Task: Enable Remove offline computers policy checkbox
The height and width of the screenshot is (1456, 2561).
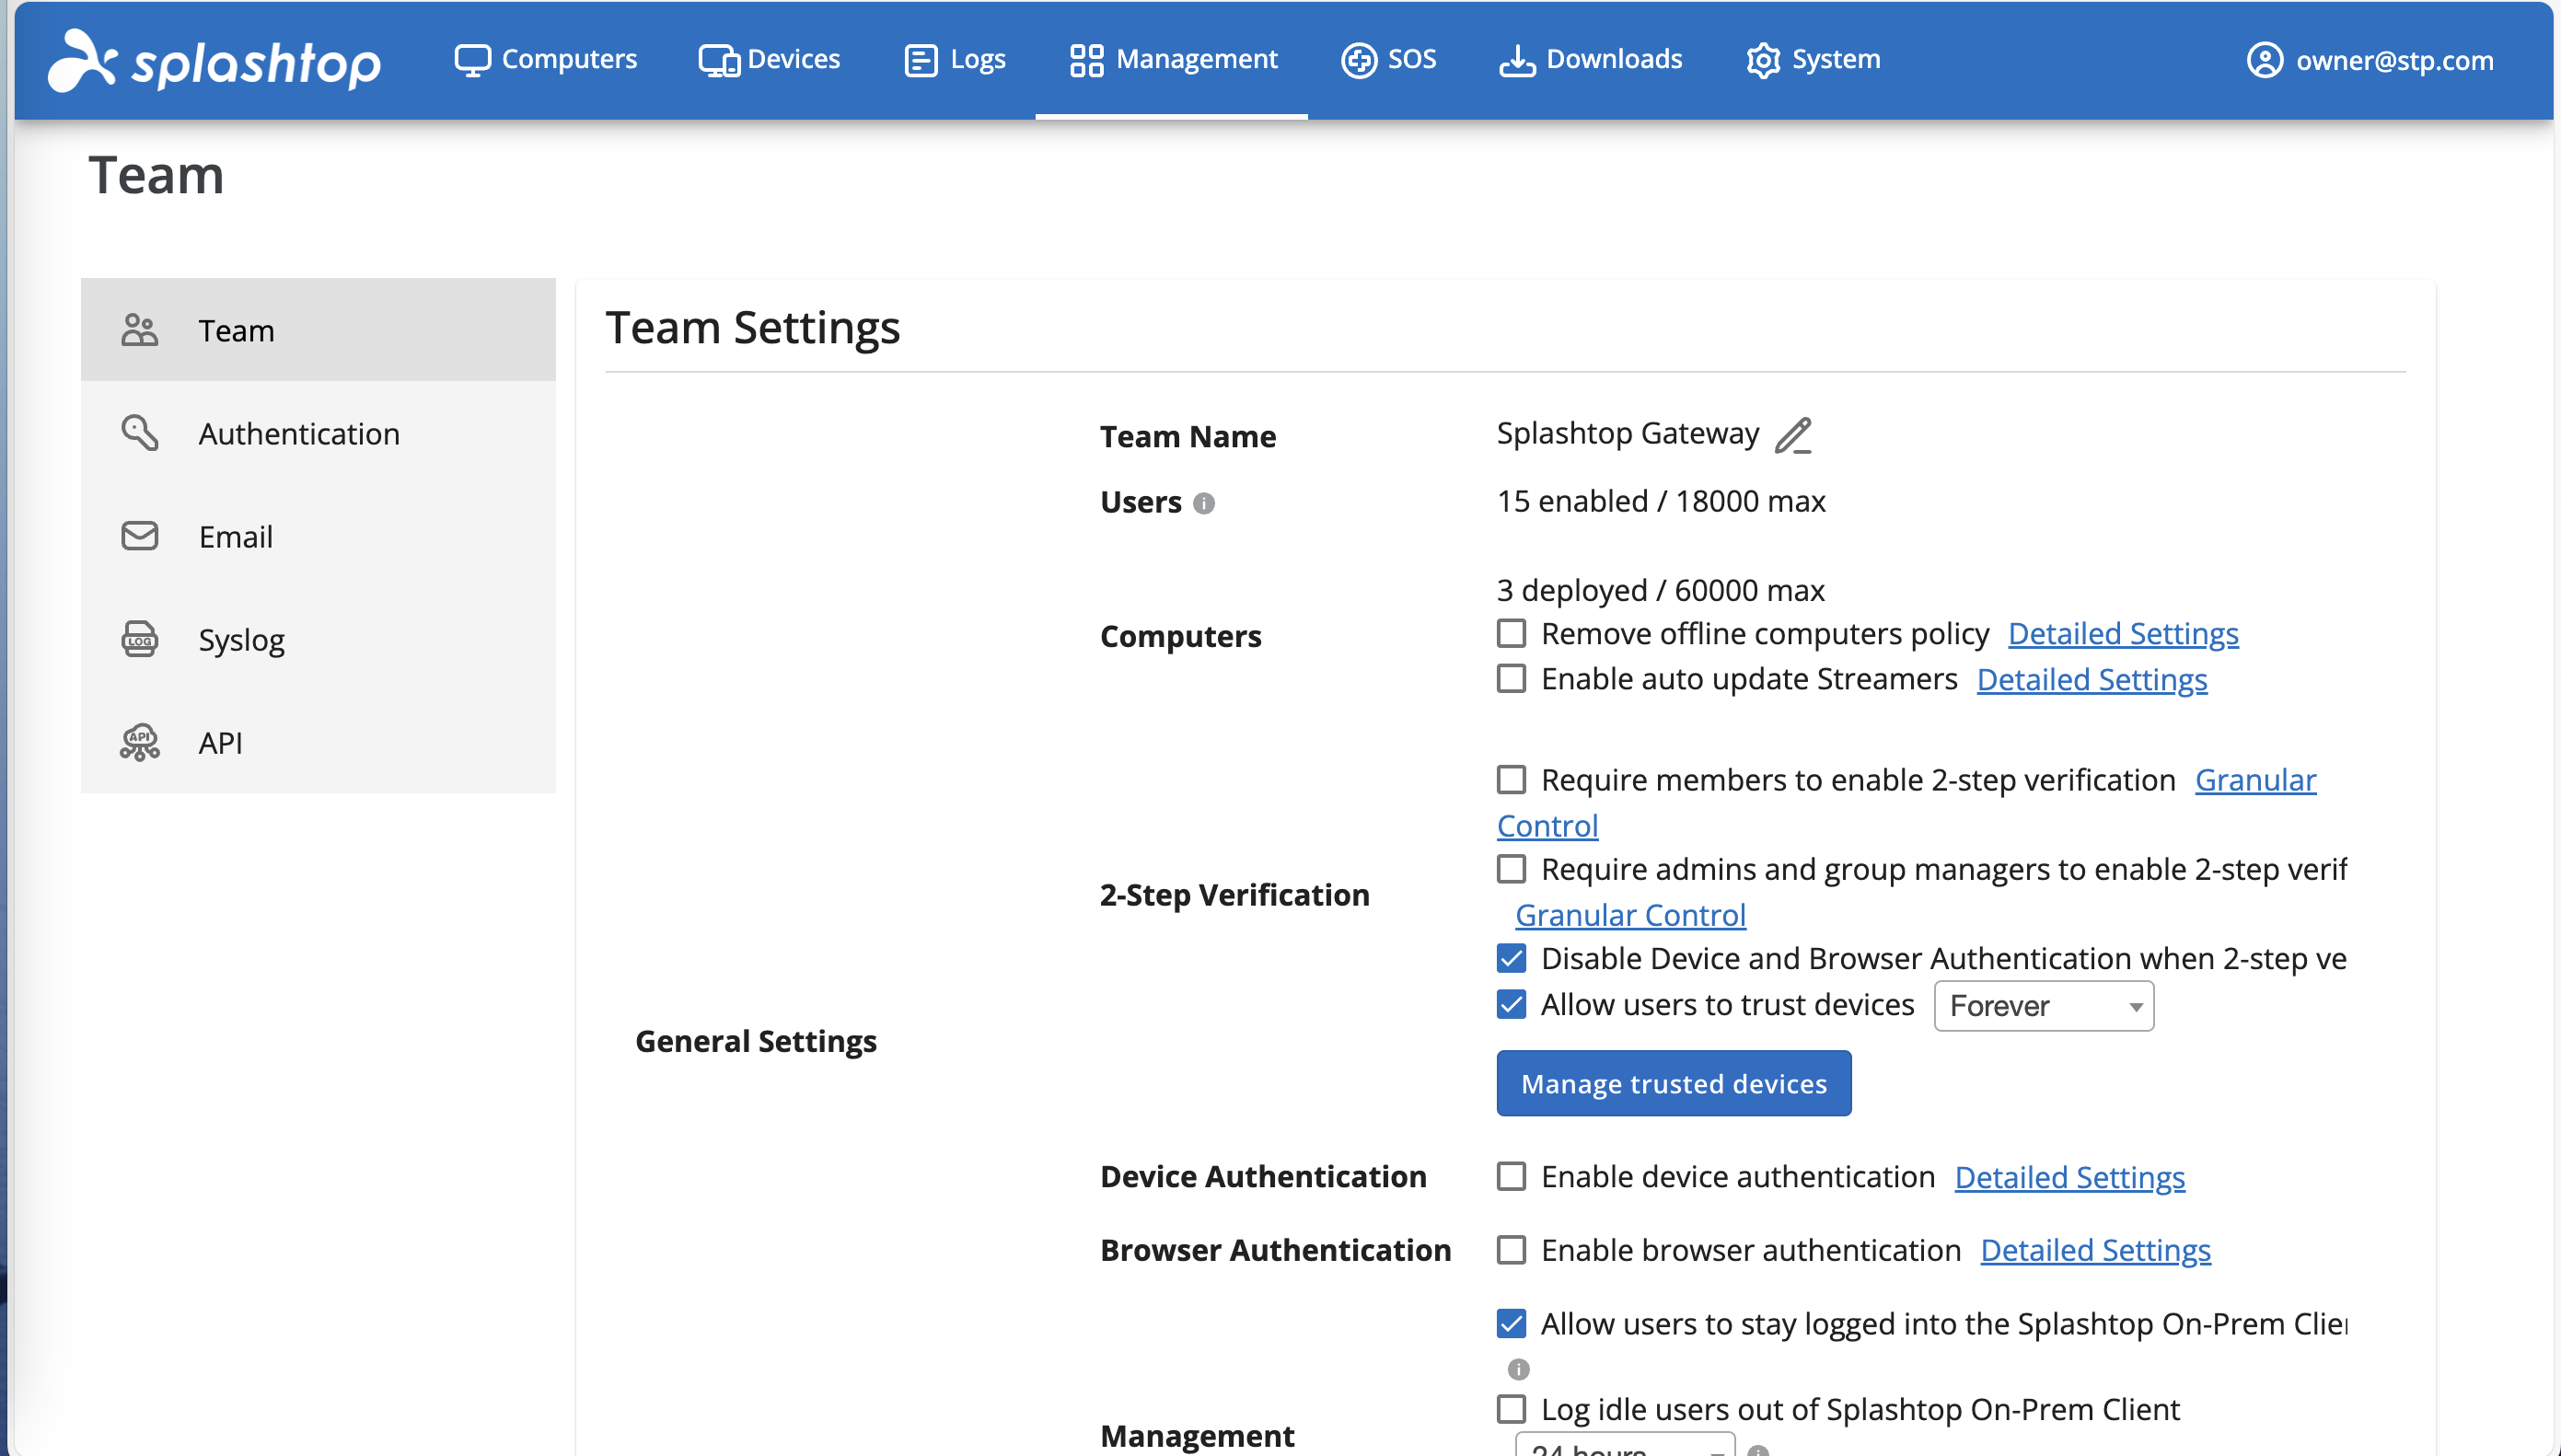Action: 1511,633
